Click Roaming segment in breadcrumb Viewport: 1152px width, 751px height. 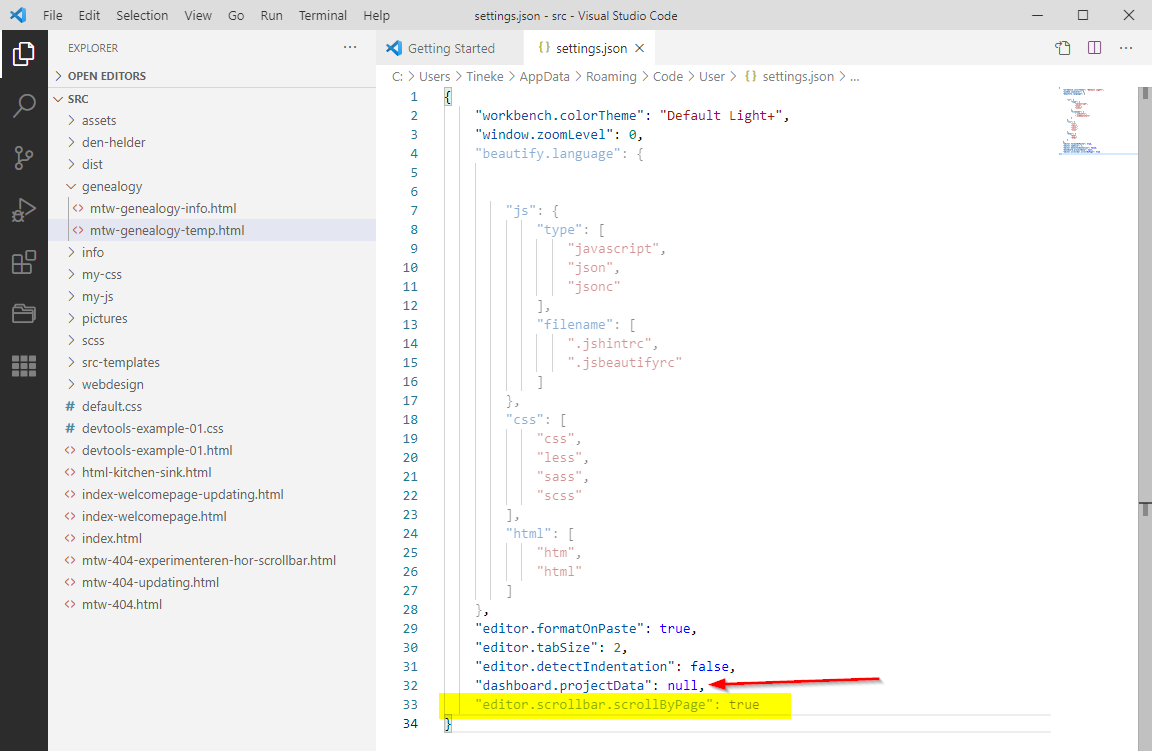[611, 76]
